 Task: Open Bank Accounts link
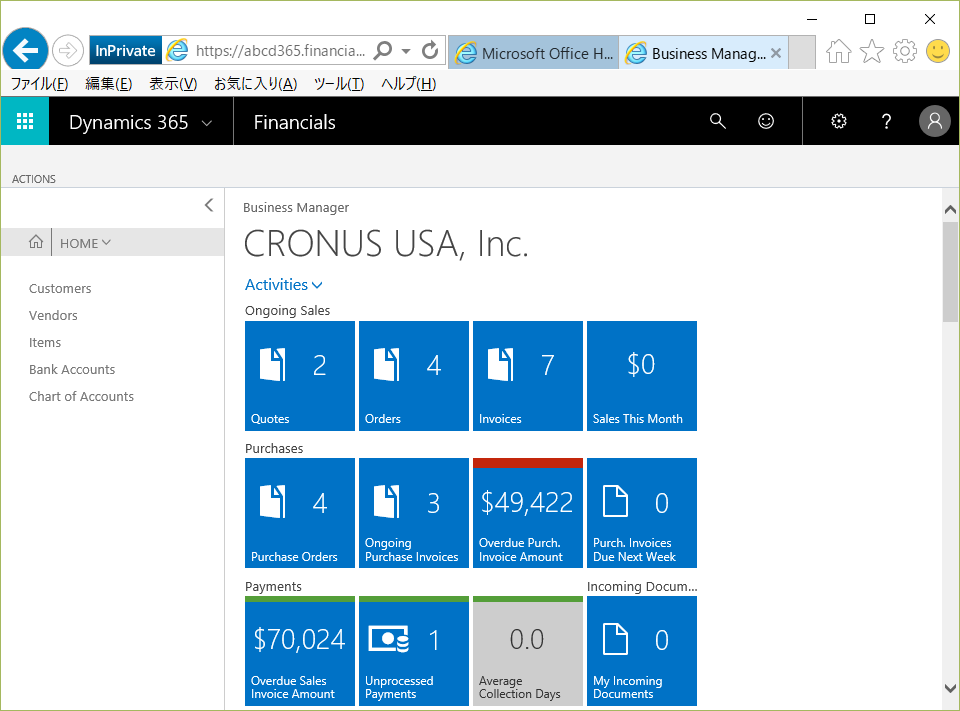click(72, 369)
